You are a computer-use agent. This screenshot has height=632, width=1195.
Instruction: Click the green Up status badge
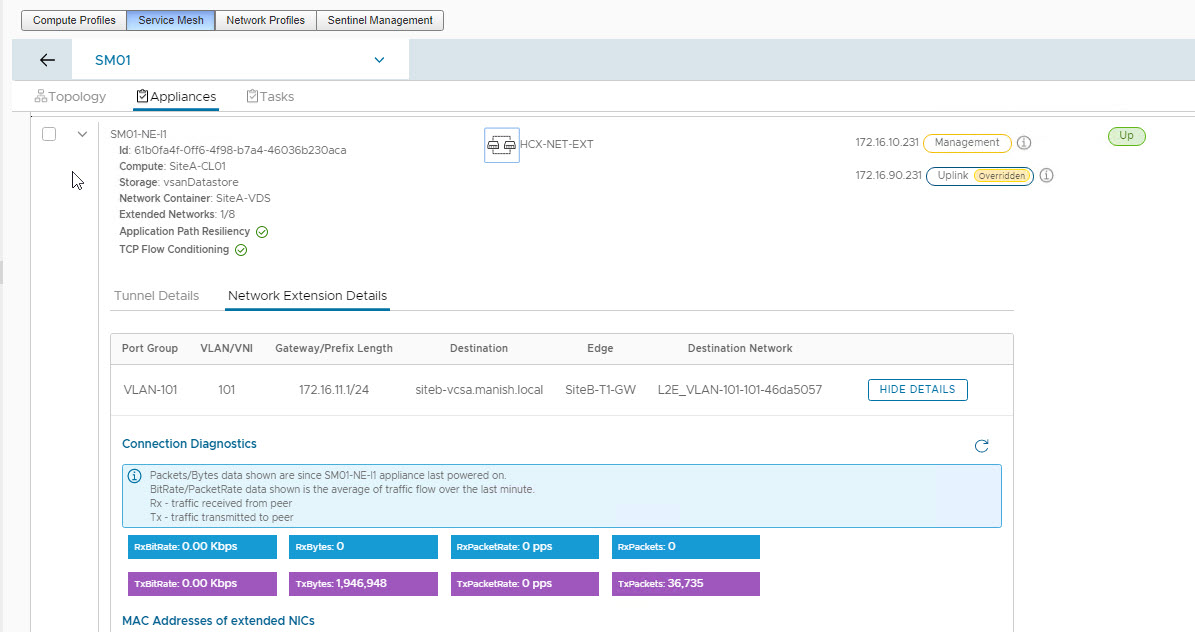coord(1126,136)
